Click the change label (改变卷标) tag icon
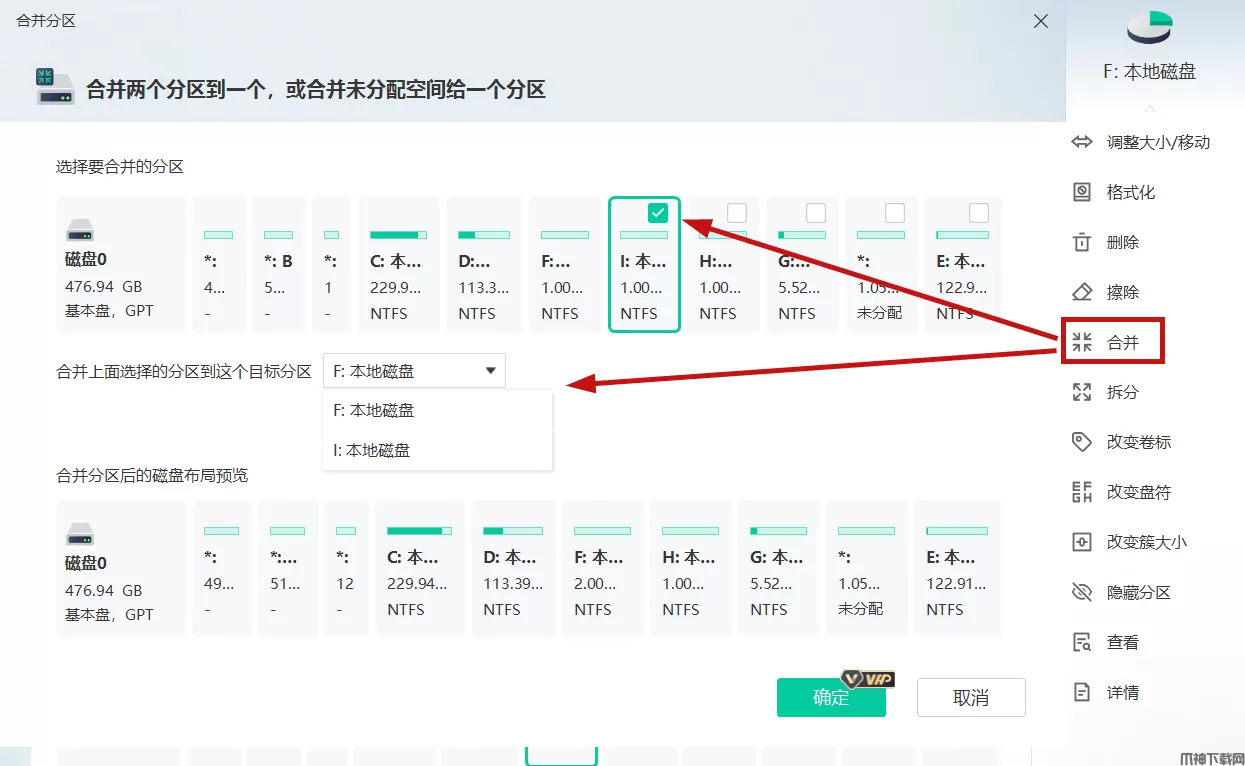This screenshot has height=766, width=1245. [1081, 442]
